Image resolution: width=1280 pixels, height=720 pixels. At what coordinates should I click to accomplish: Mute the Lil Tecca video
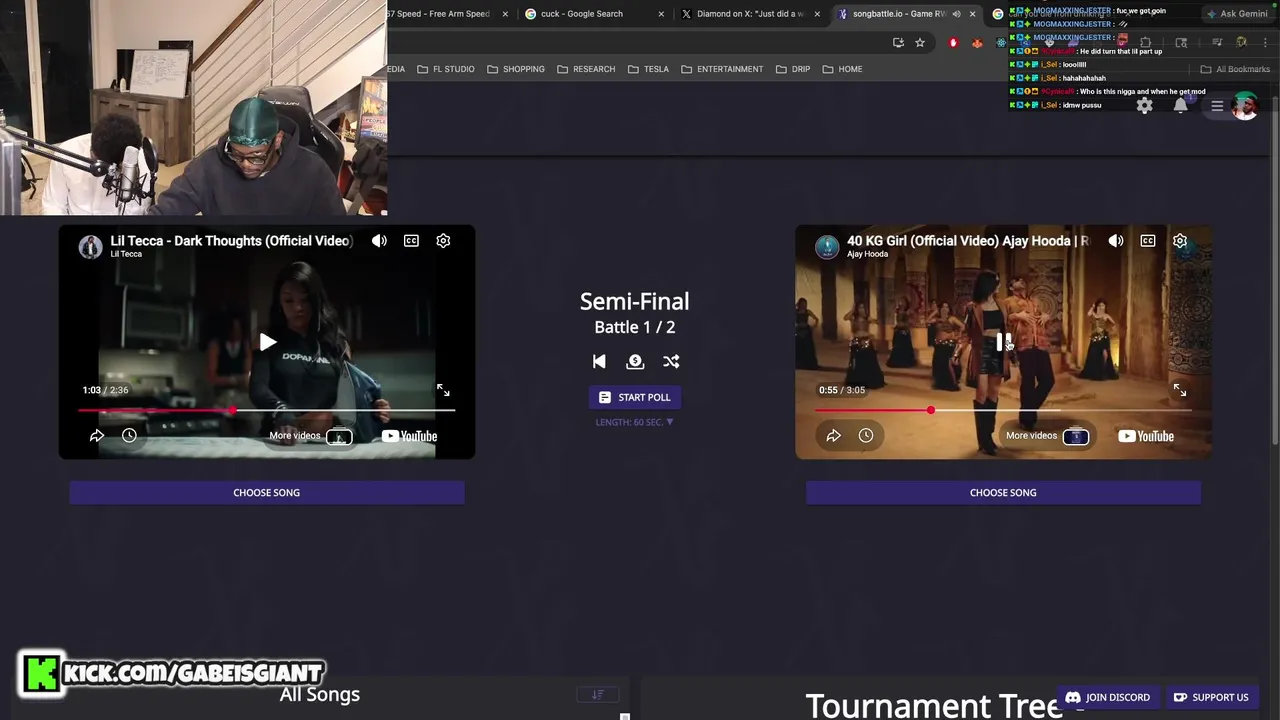point(379,241)
